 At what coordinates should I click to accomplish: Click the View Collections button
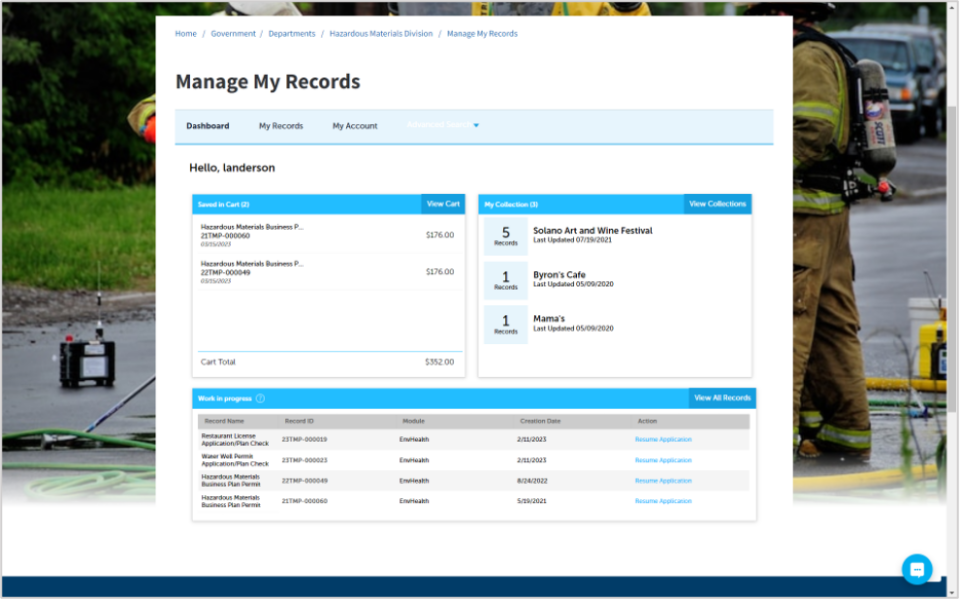pos(717,203)
